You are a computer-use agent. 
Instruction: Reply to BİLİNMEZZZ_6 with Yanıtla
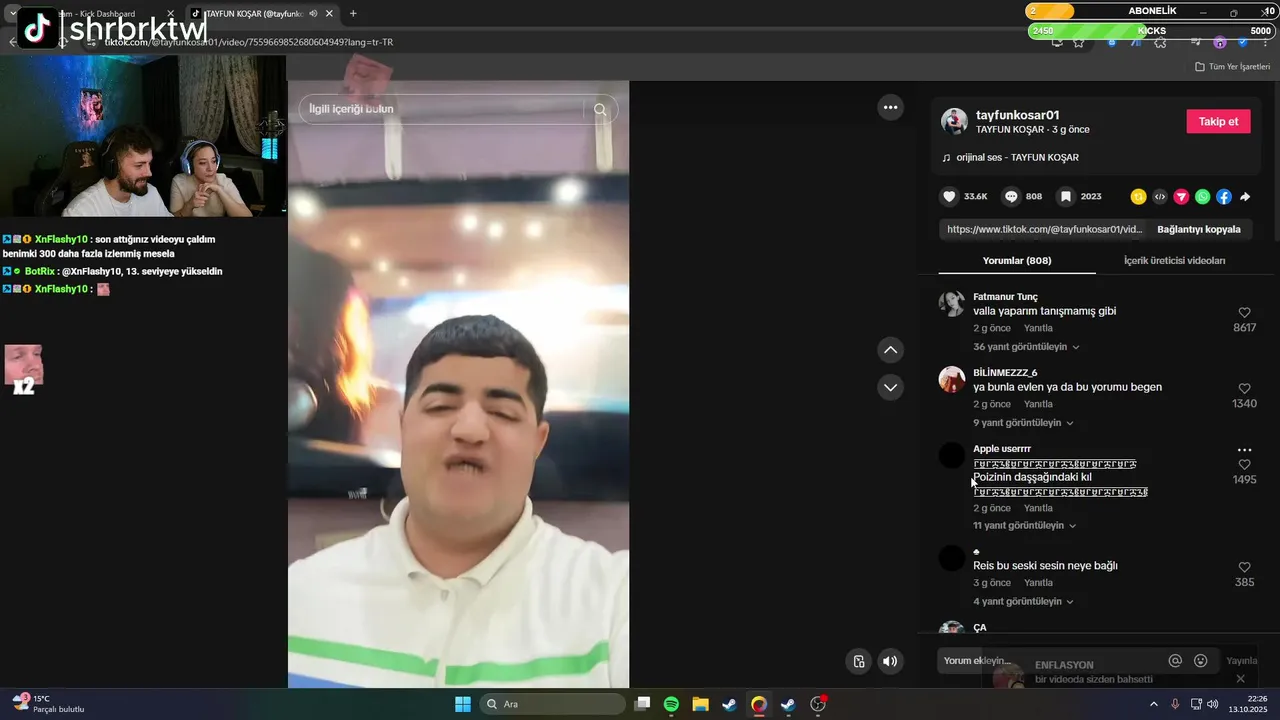tap(1038, 404)
